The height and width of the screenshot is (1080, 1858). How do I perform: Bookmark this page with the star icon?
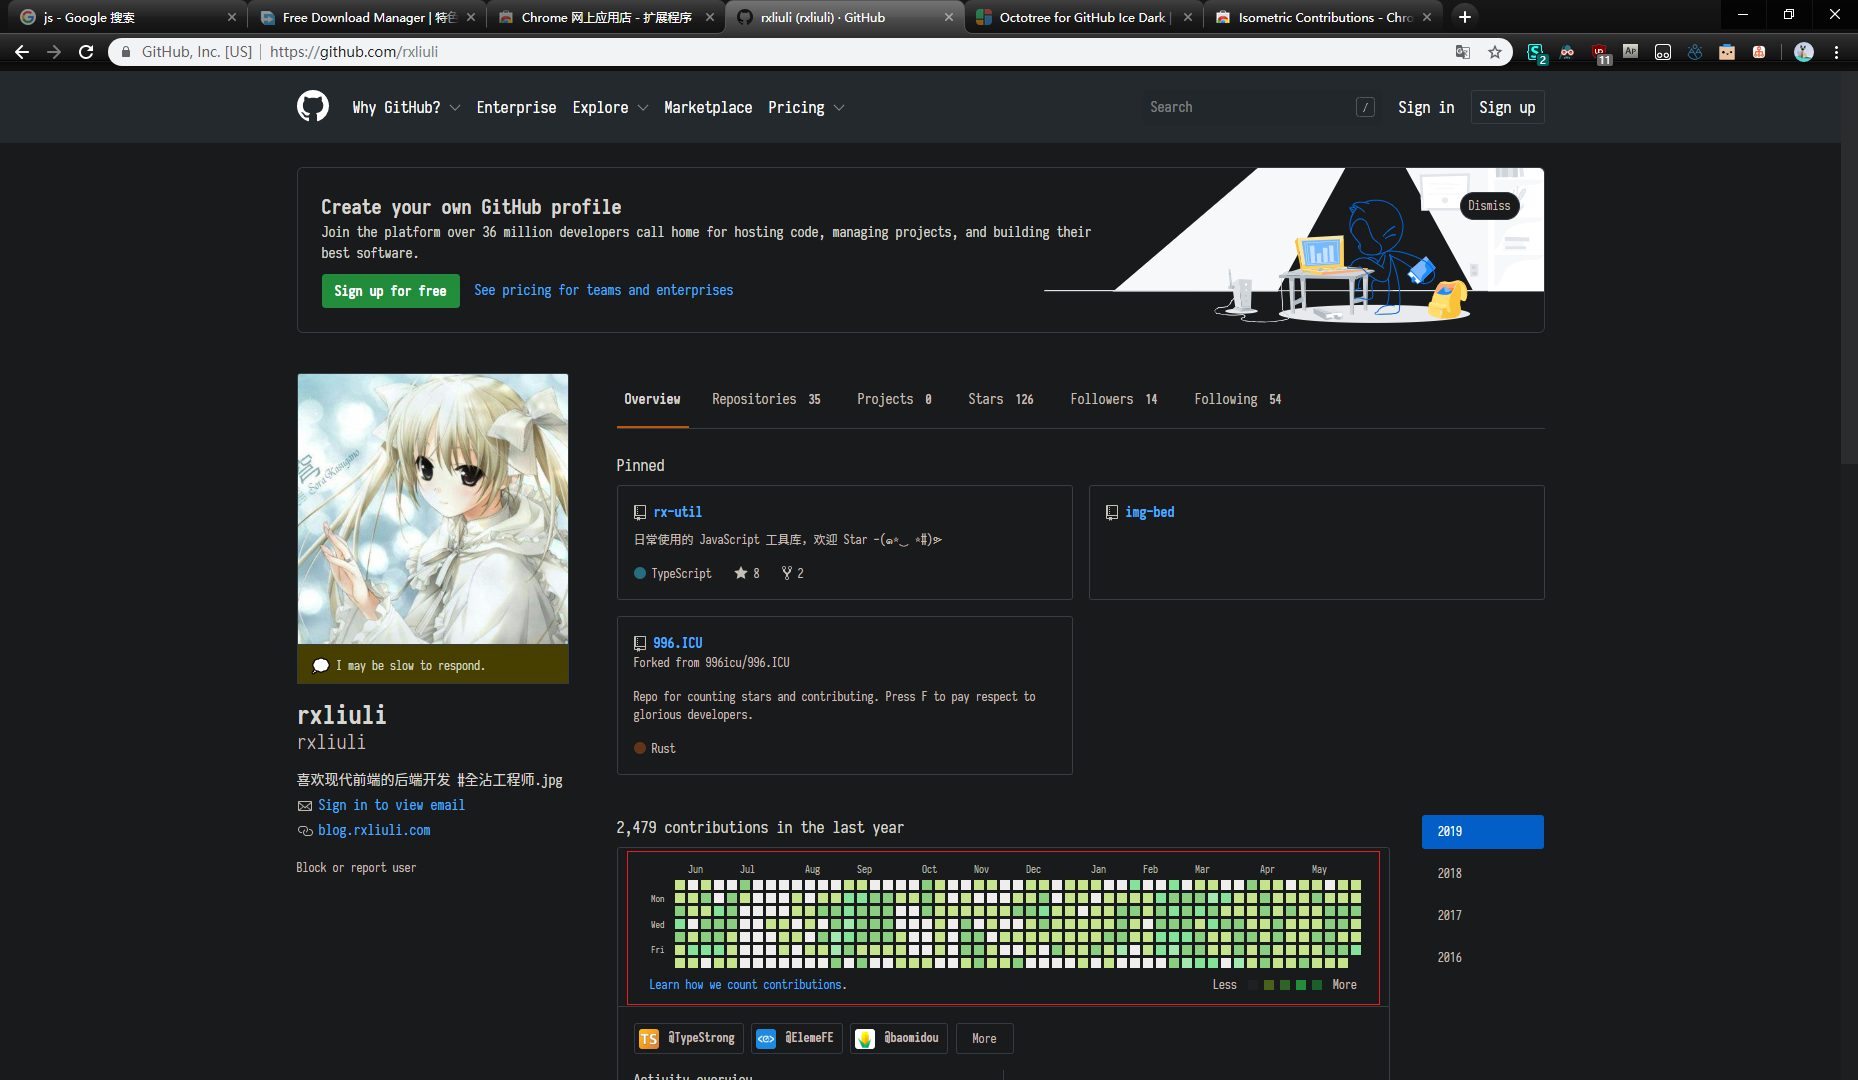pos(1495,52)
